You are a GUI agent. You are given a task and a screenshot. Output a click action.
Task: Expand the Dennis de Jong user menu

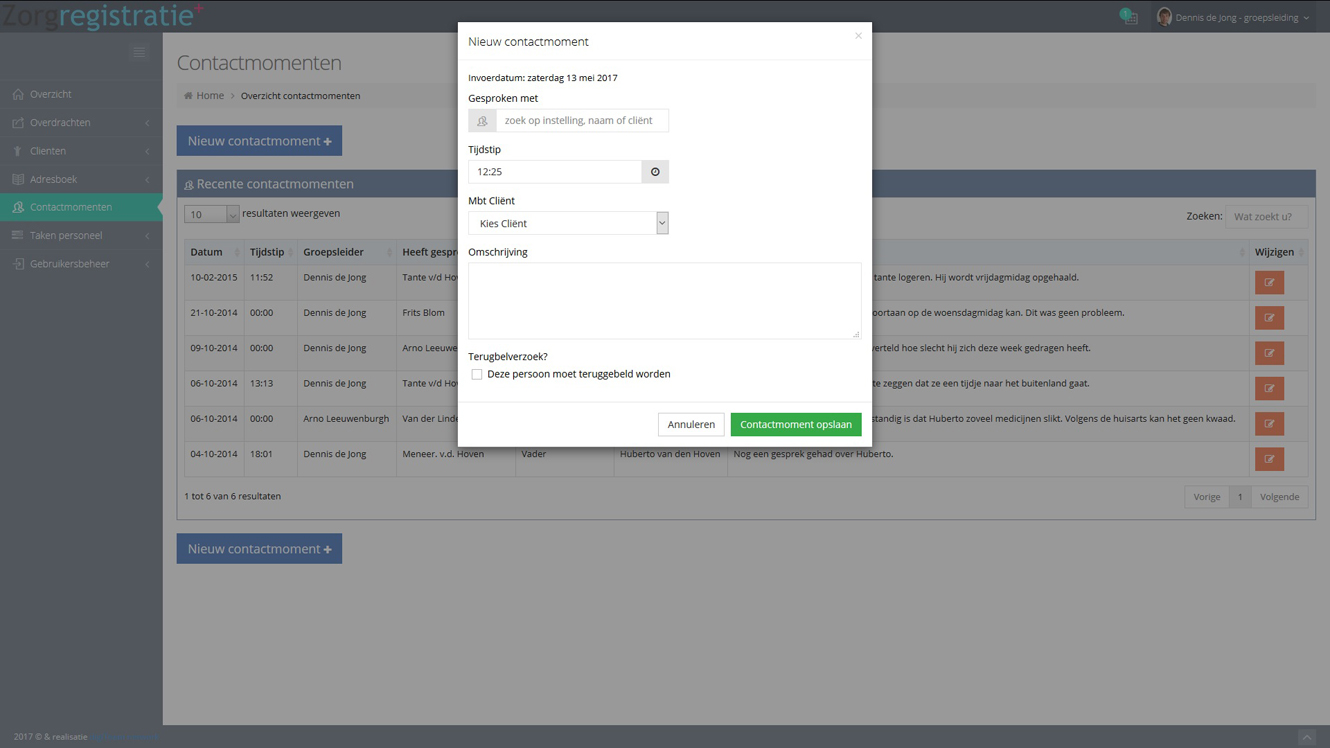pos(1233,17)
